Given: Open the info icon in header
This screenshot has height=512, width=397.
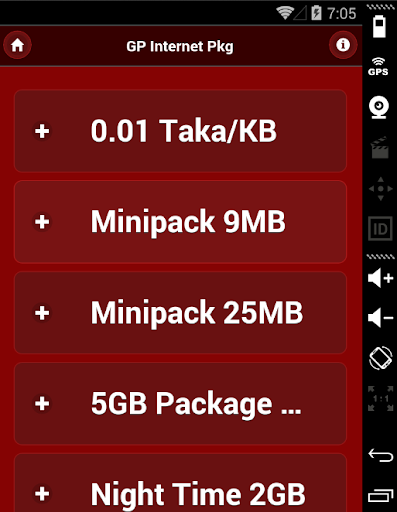Looking at the screenshot, I should pyautogui.click(x=343, y=45).
